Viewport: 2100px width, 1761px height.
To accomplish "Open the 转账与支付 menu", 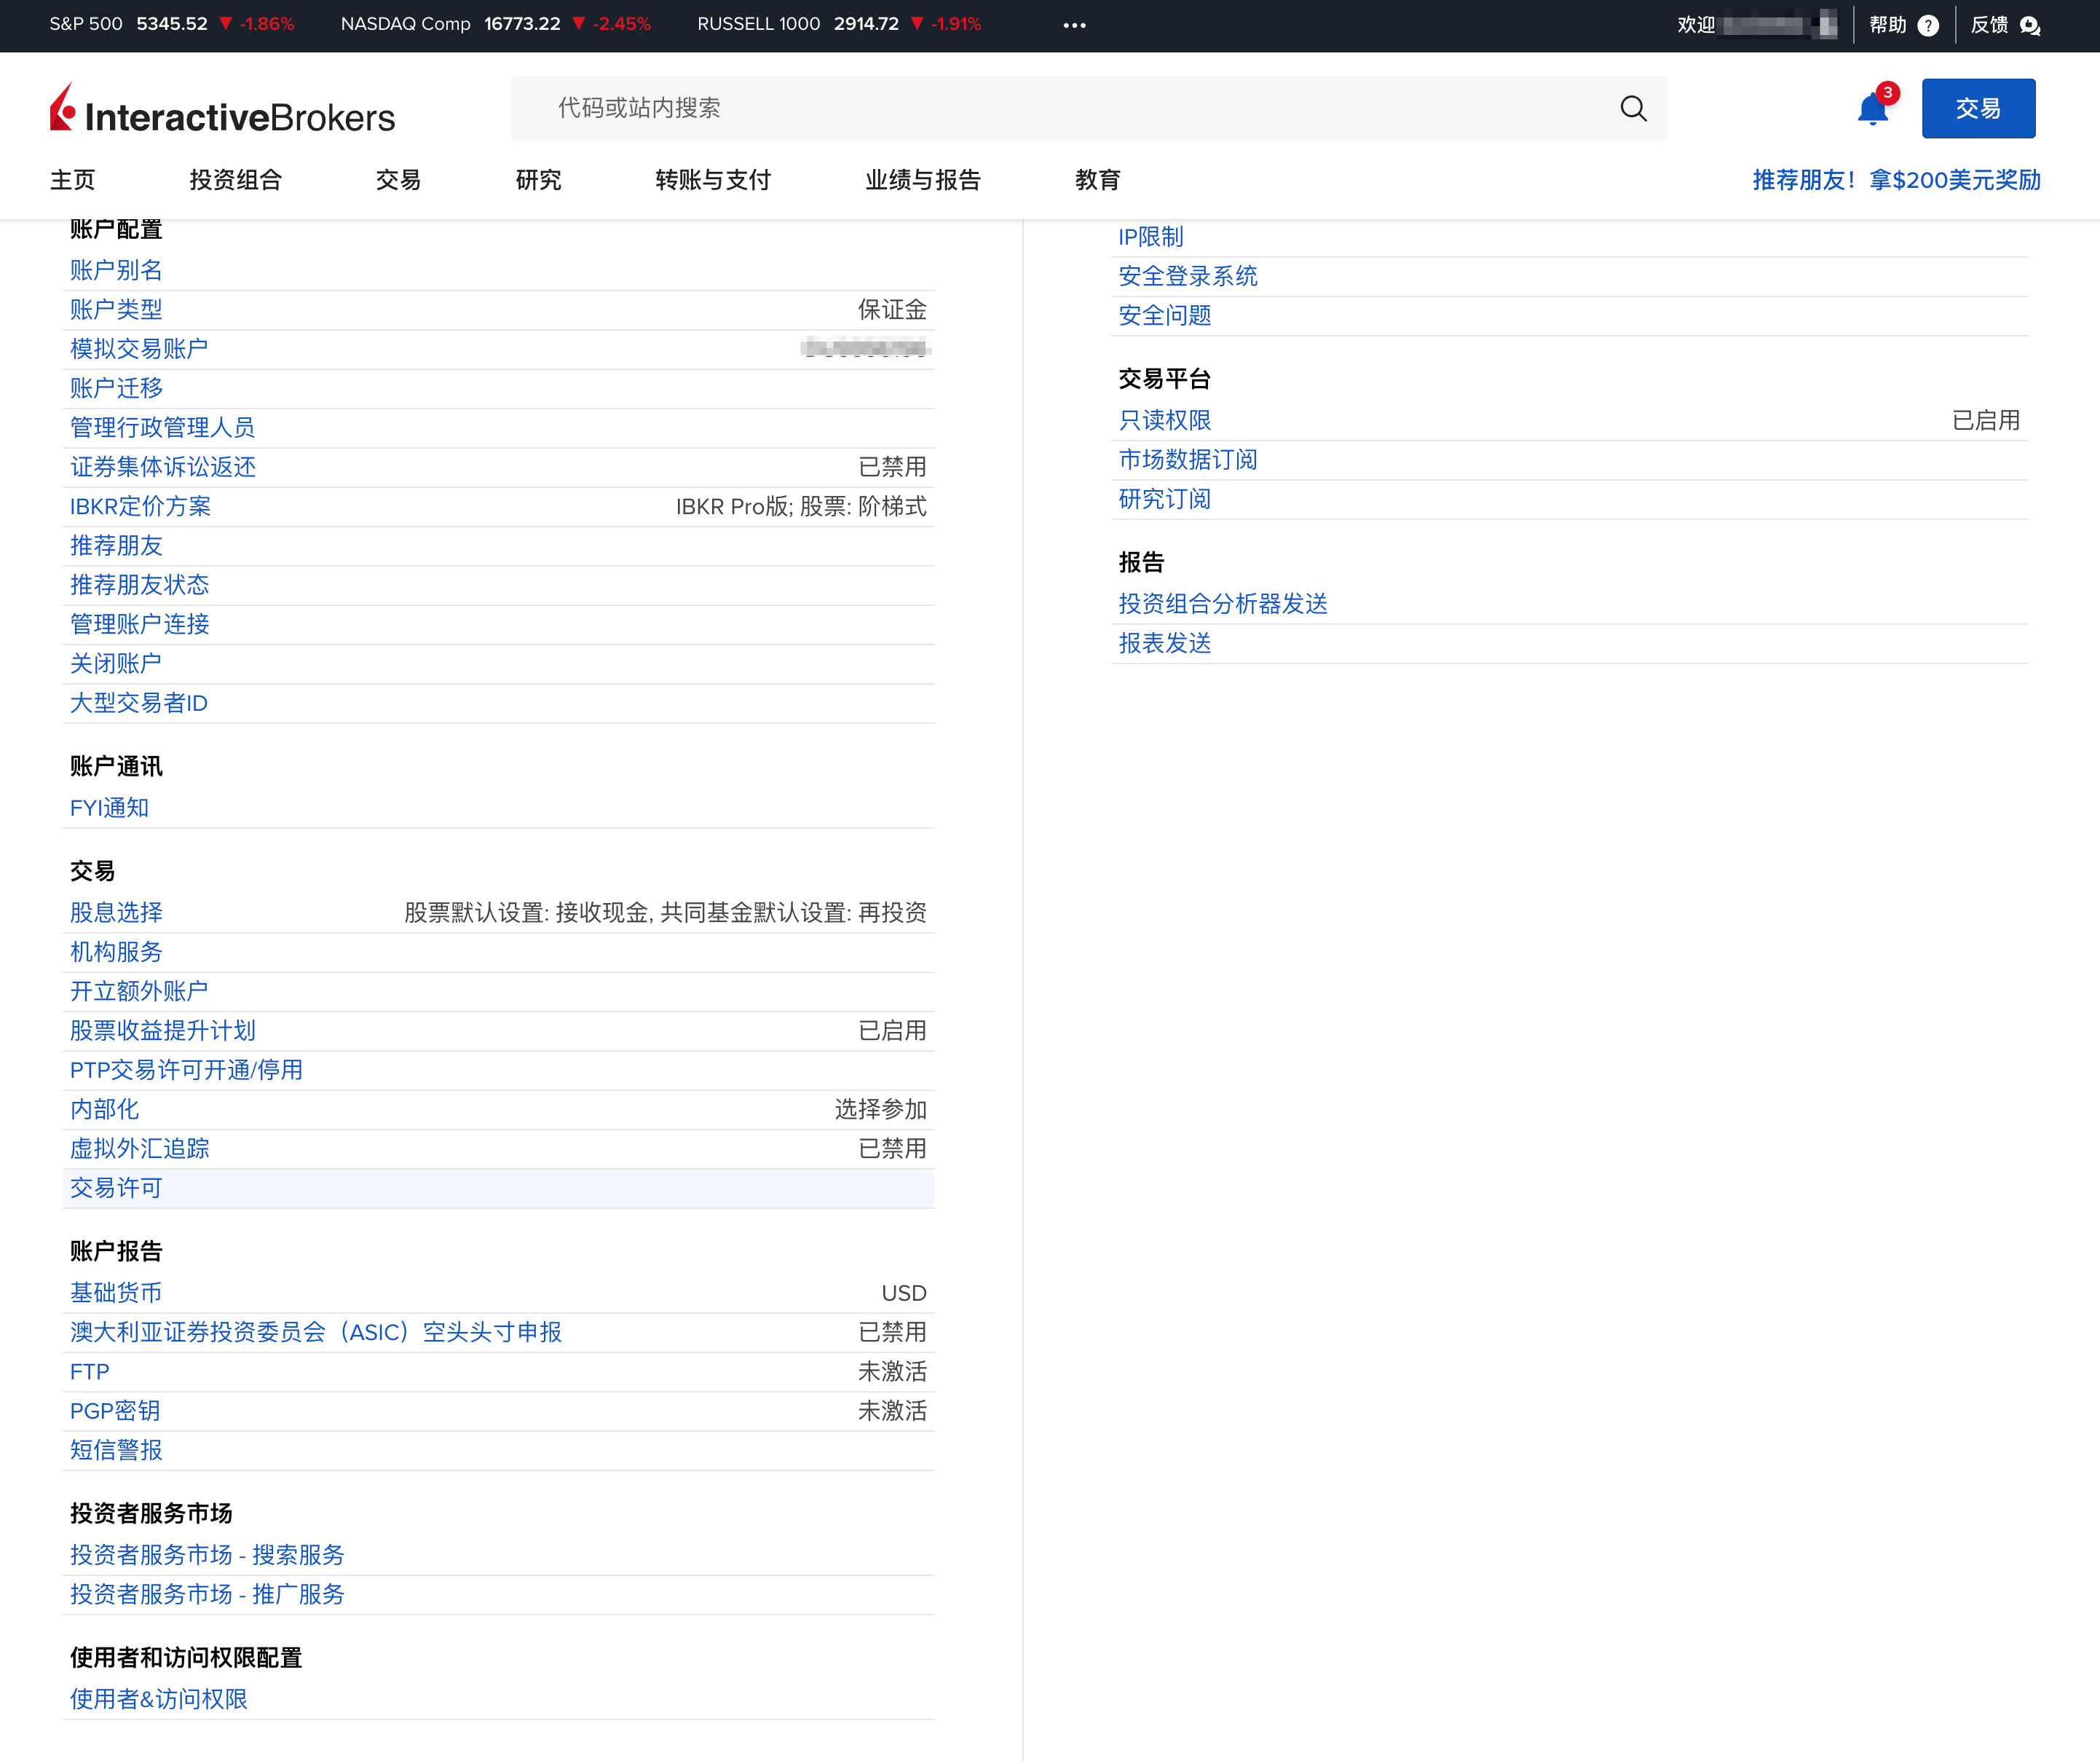I will coord(712,180).
